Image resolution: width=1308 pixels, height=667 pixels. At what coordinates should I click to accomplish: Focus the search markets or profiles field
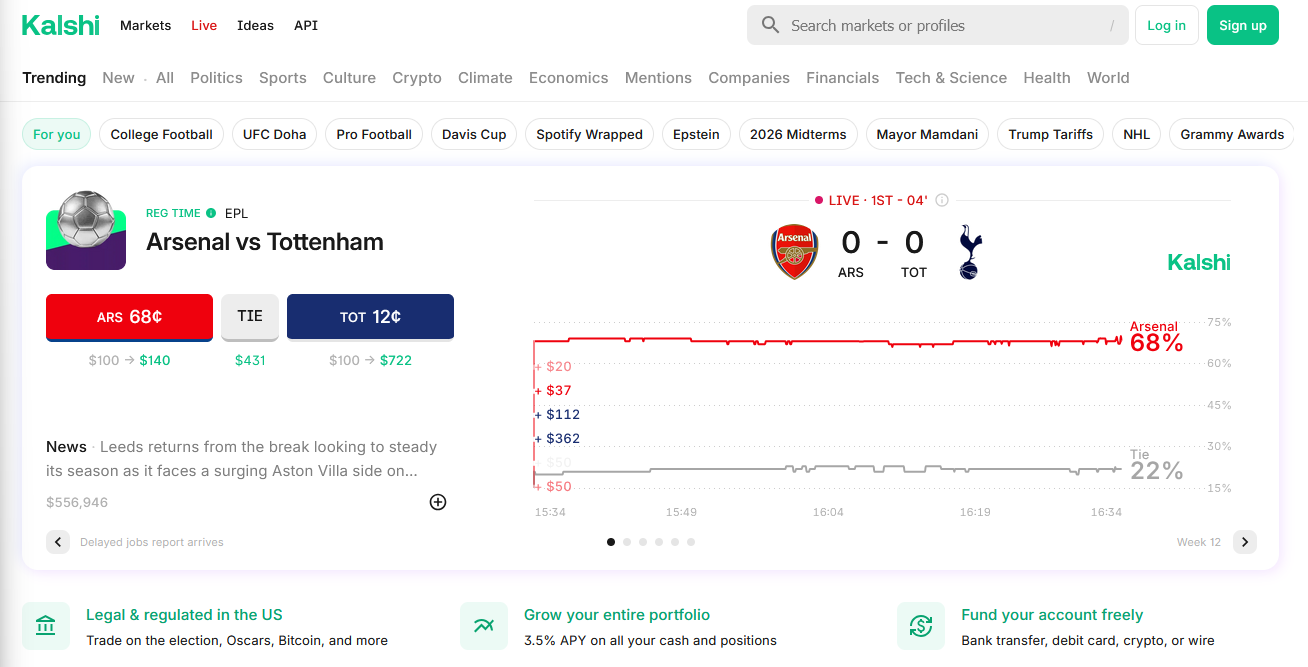tap(938, 25)
